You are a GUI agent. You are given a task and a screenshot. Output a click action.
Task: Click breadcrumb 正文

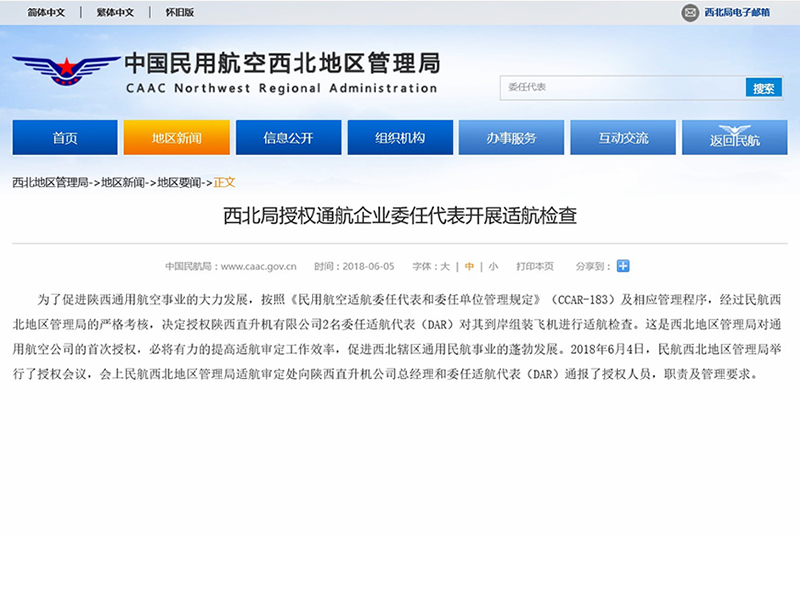tap(224, 182)
